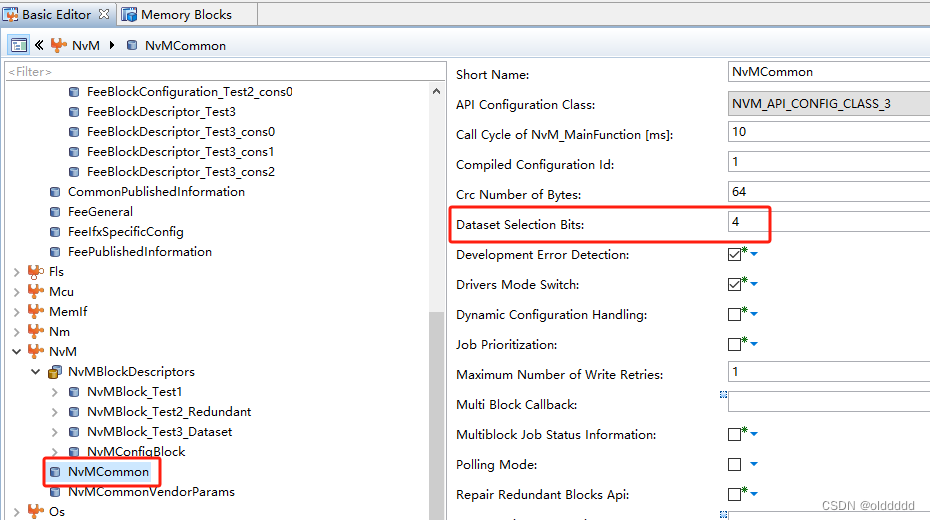Click the API Configuration Class field

click(x=829, y=103)
